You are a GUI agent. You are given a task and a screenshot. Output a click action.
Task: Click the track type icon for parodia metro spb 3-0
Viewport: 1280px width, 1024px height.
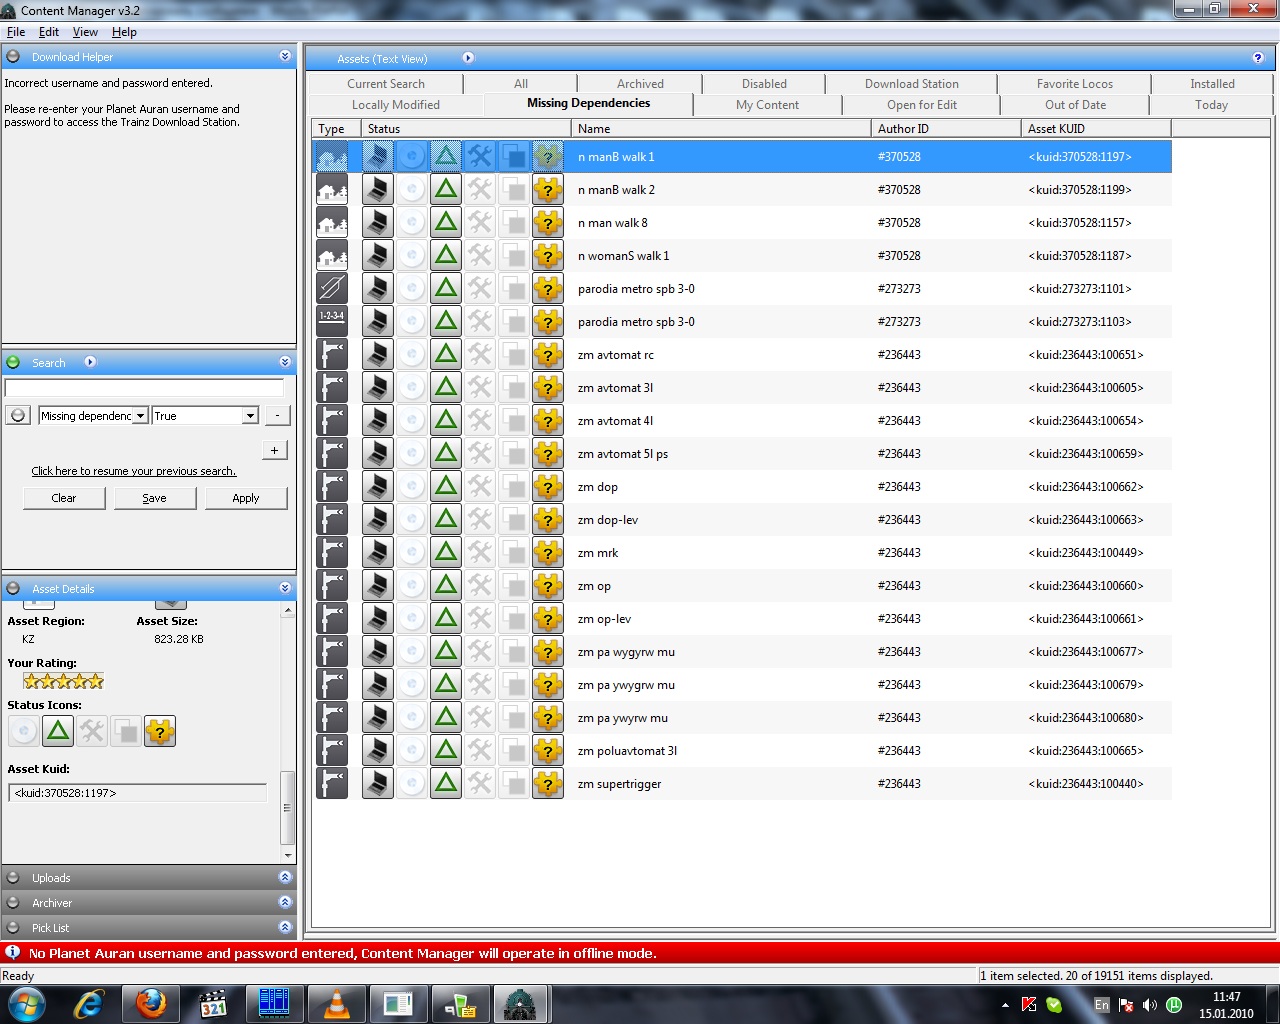[x=332, y=289]
